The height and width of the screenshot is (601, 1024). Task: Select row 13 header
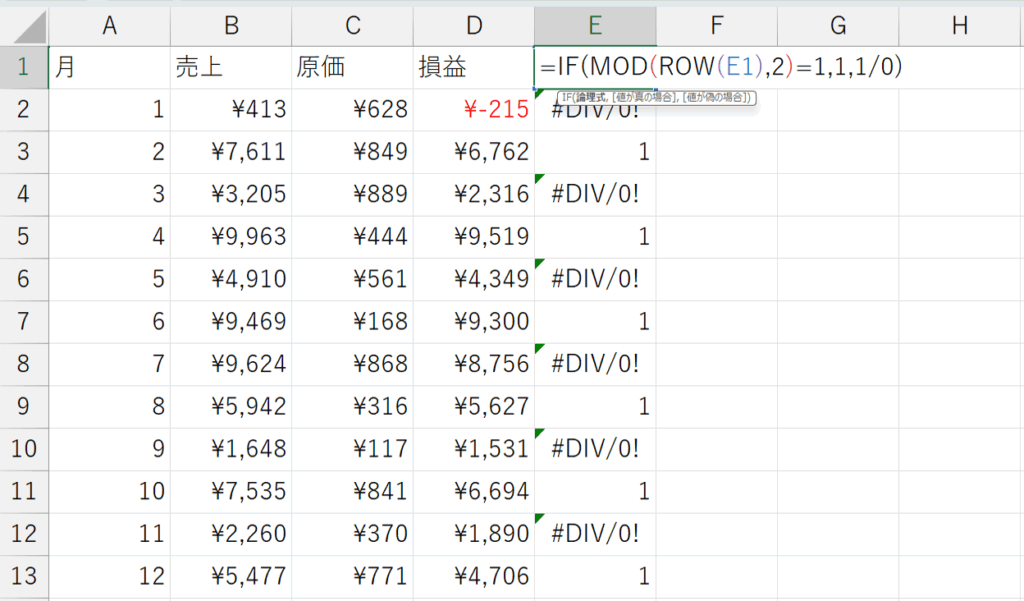[x=24, y=575]
